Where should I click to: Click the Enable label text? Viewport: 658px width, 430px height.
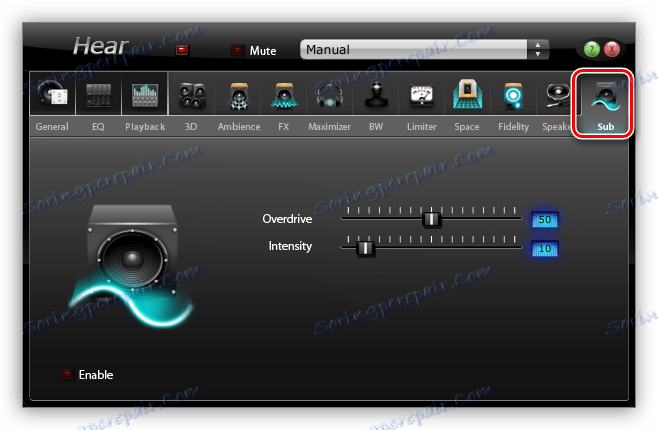(96, 375)
